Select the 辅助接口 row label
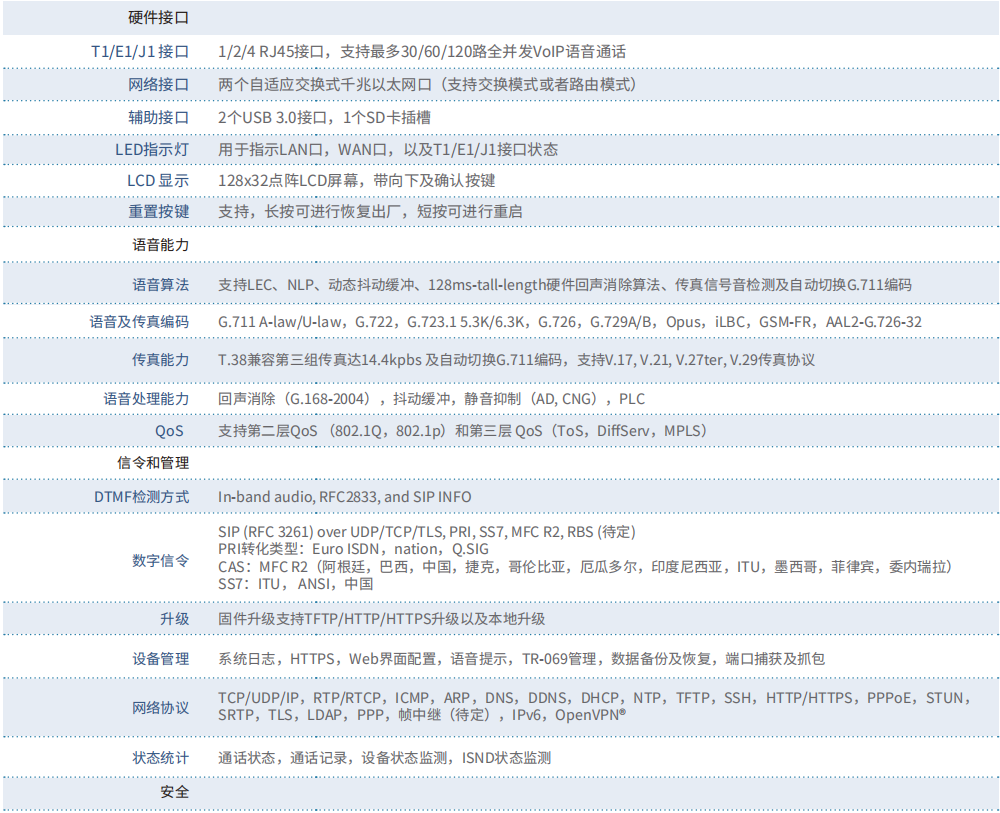Screen dimensions: 1000x813 159,117
